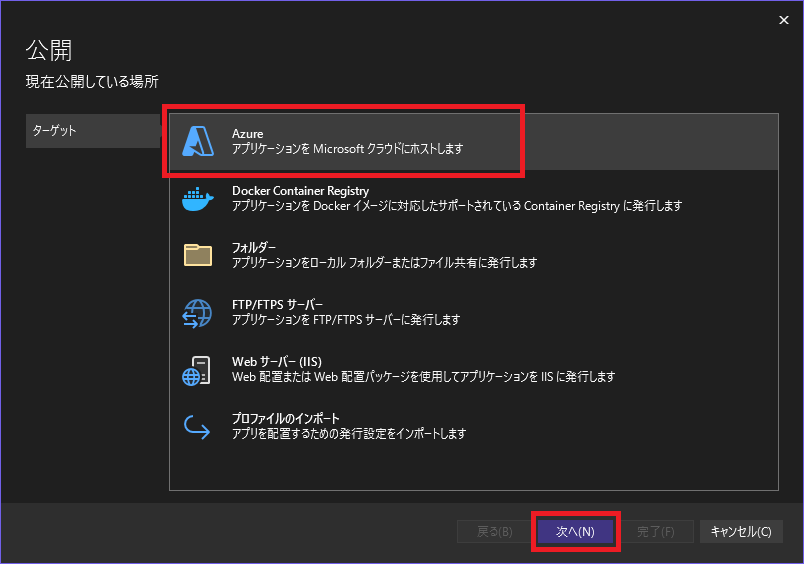Click the Azure logo icon
804x564 pixels.
[x=198, y=141]
